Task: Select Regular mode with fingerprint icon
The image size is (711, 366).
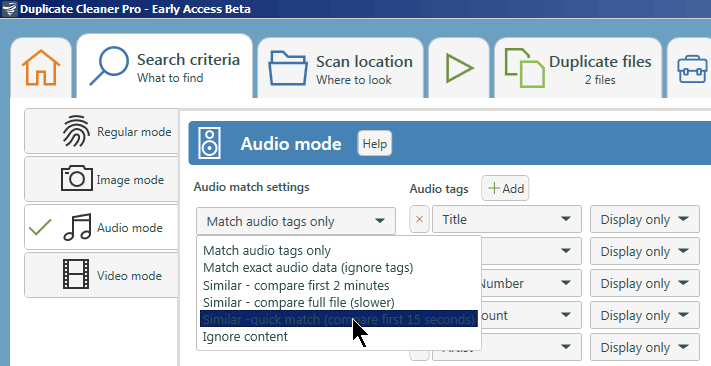Action: pos(102,132)
